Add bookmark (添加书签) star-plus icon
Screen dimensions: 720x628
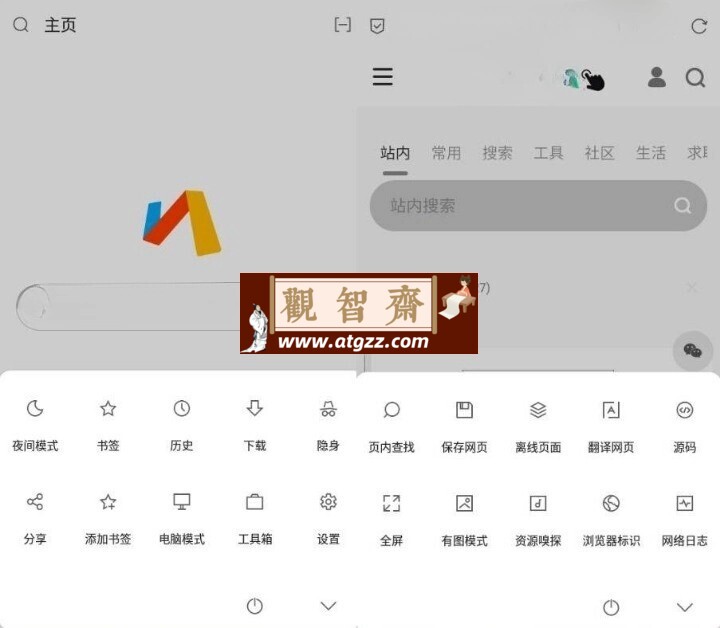click(108, 502)
